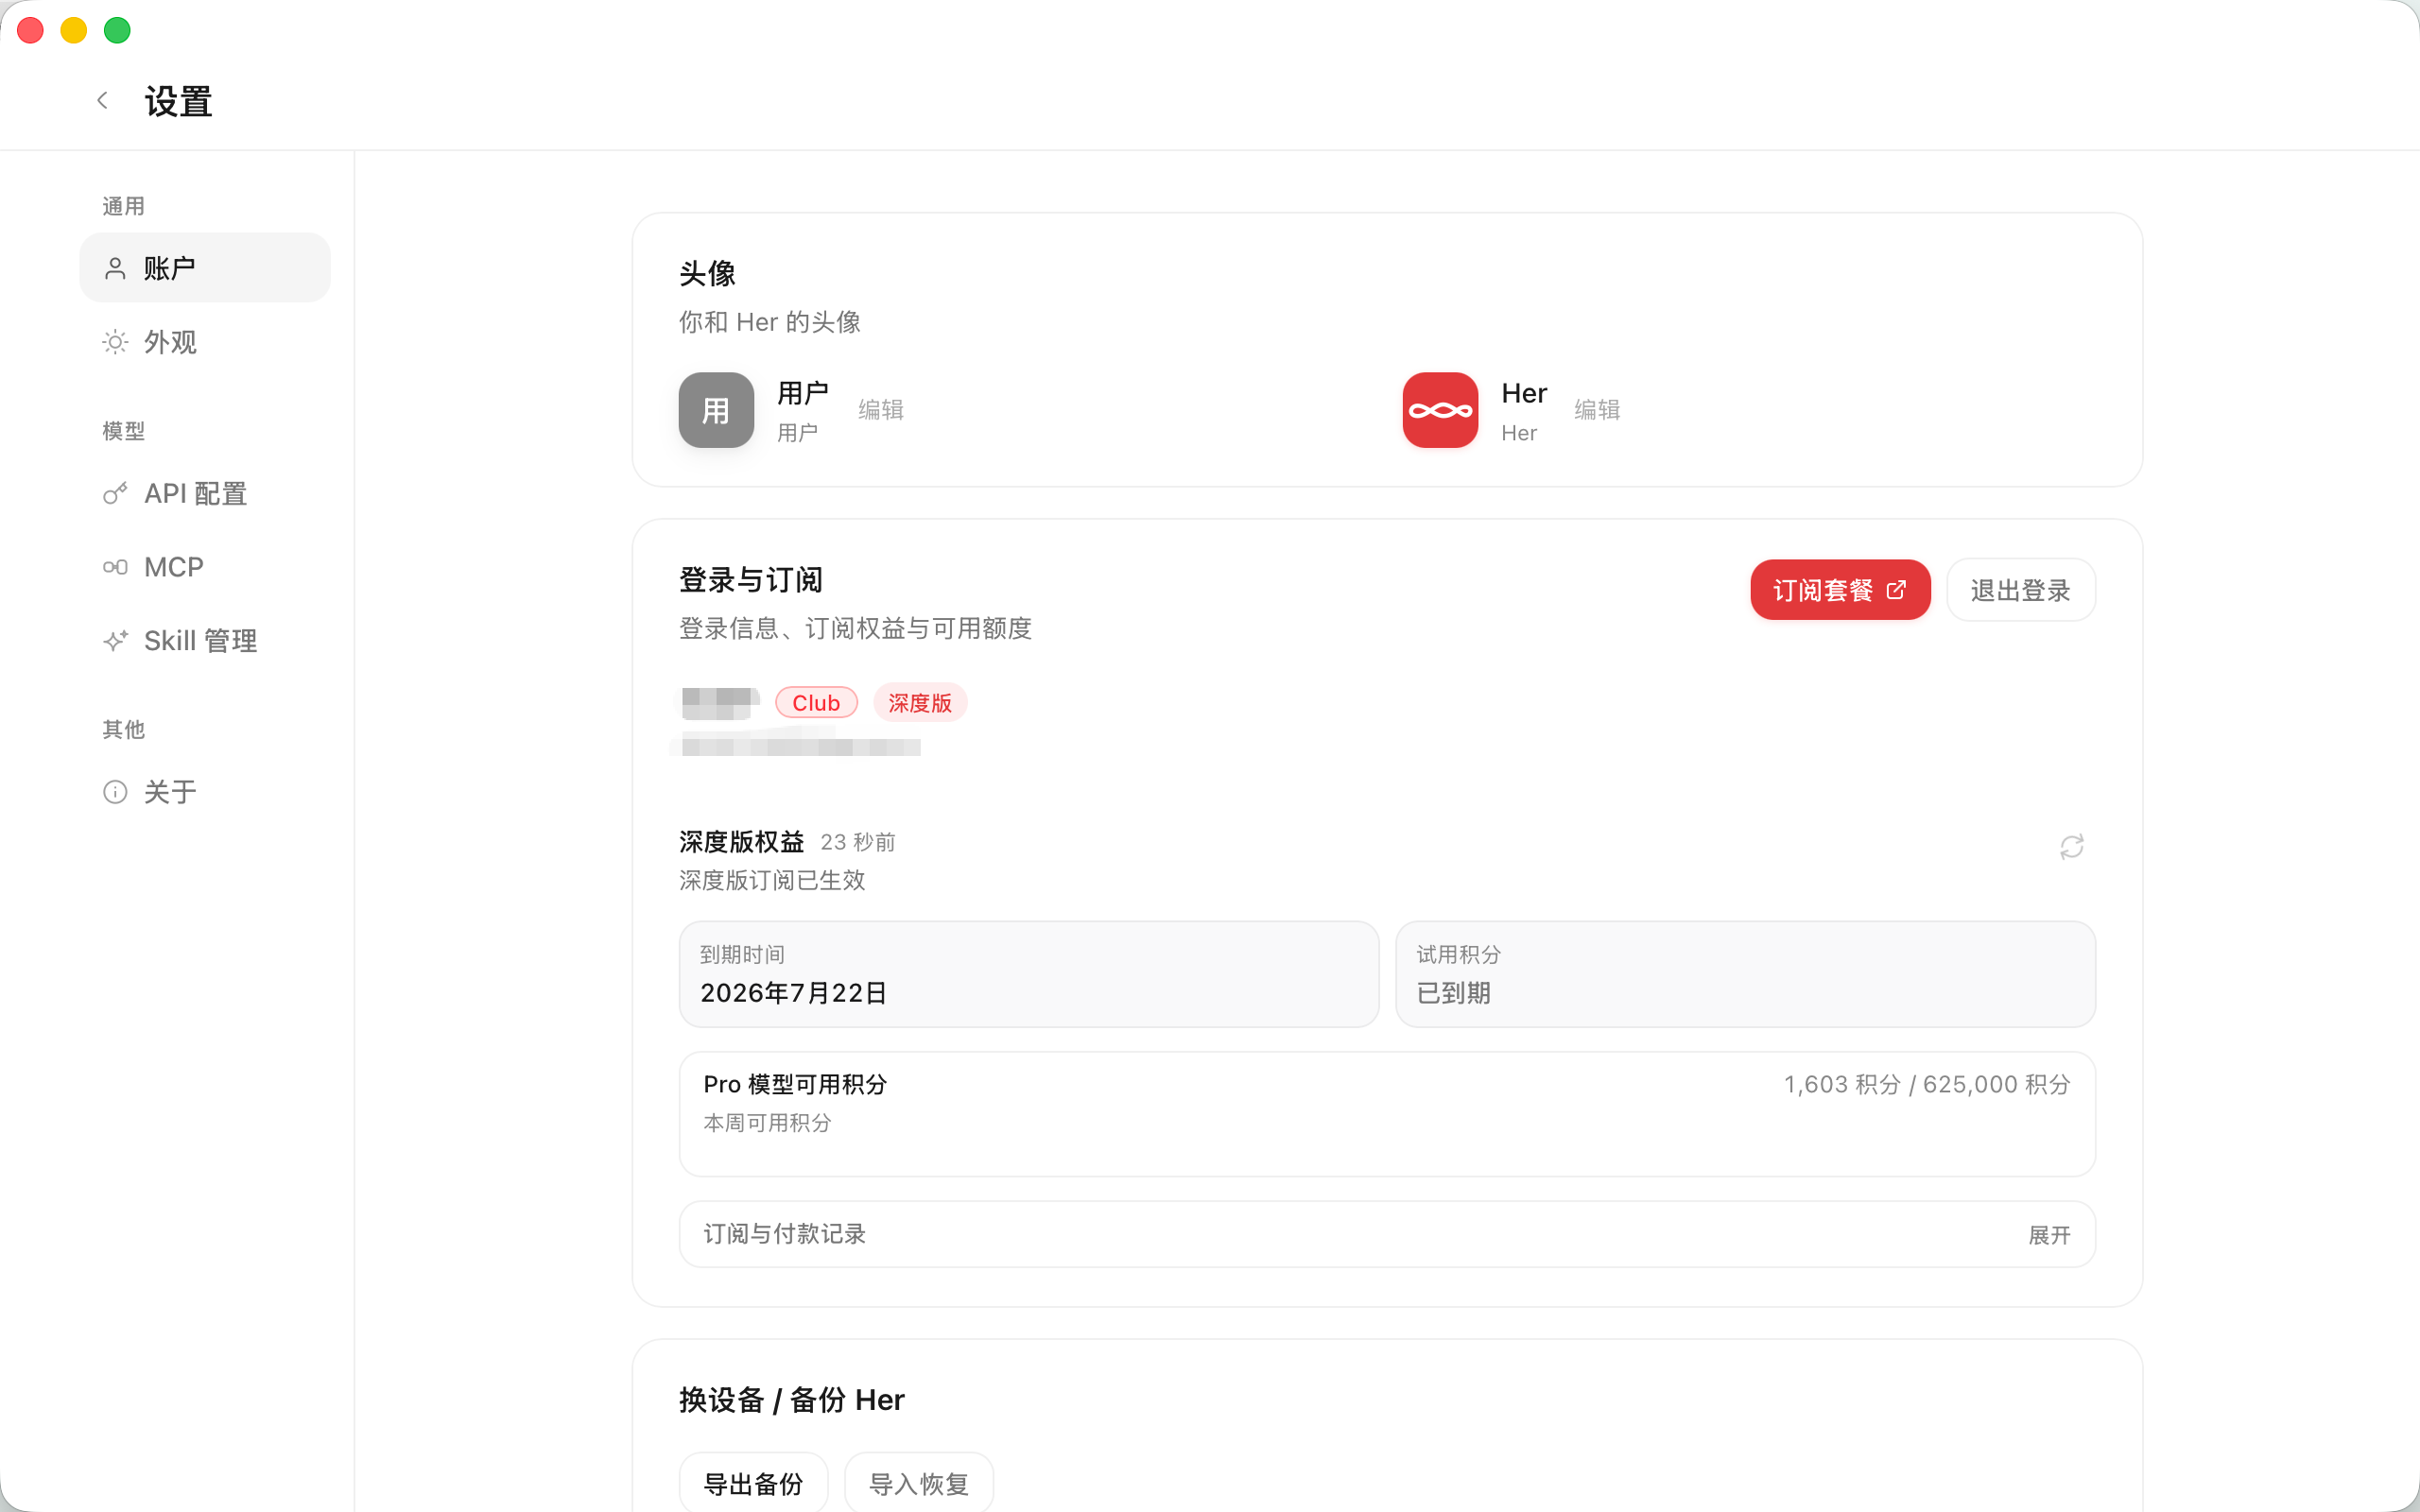
Task: Click the gray 用 user avatar
Action: click(x=716, y=410)
